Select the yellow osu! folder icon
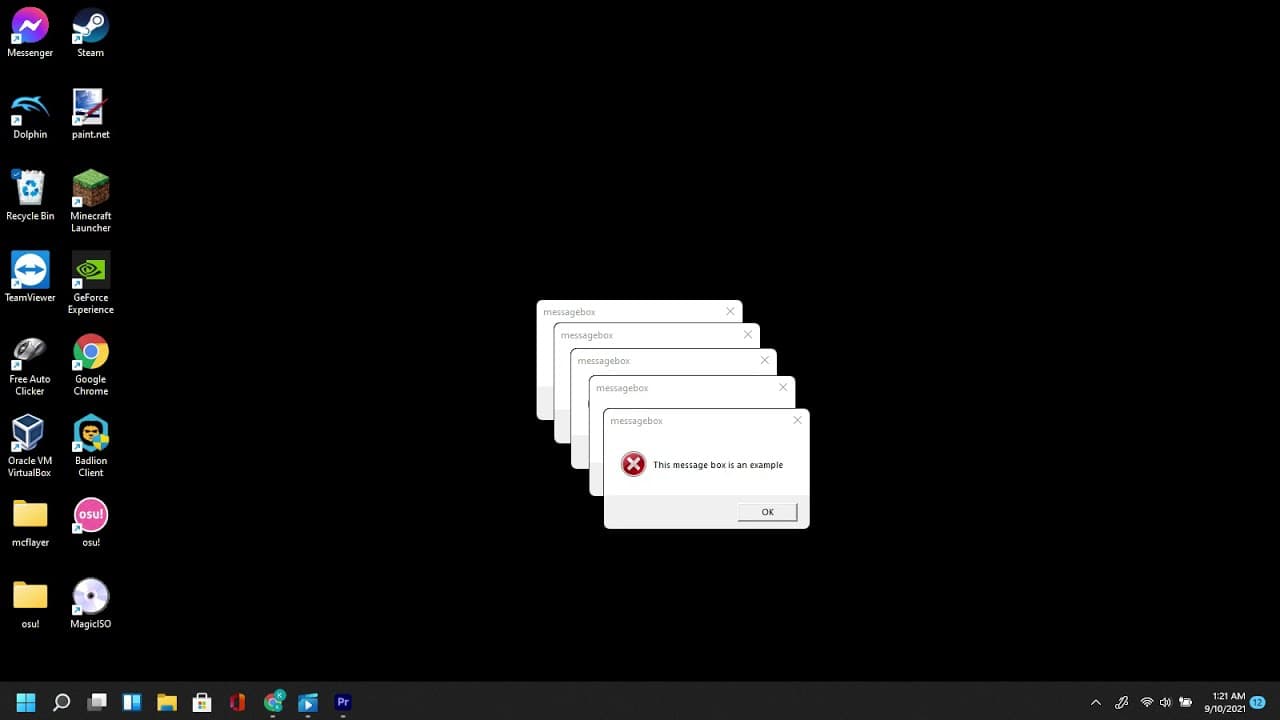 pos(30,605)
